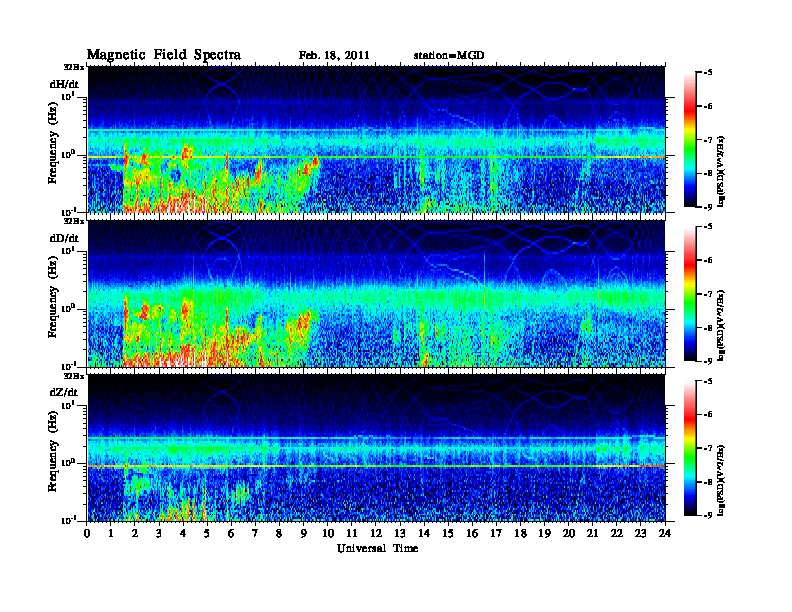Click the 'Universal Time' axis title
Screen dimensions: 792x612
pos(377,548)
